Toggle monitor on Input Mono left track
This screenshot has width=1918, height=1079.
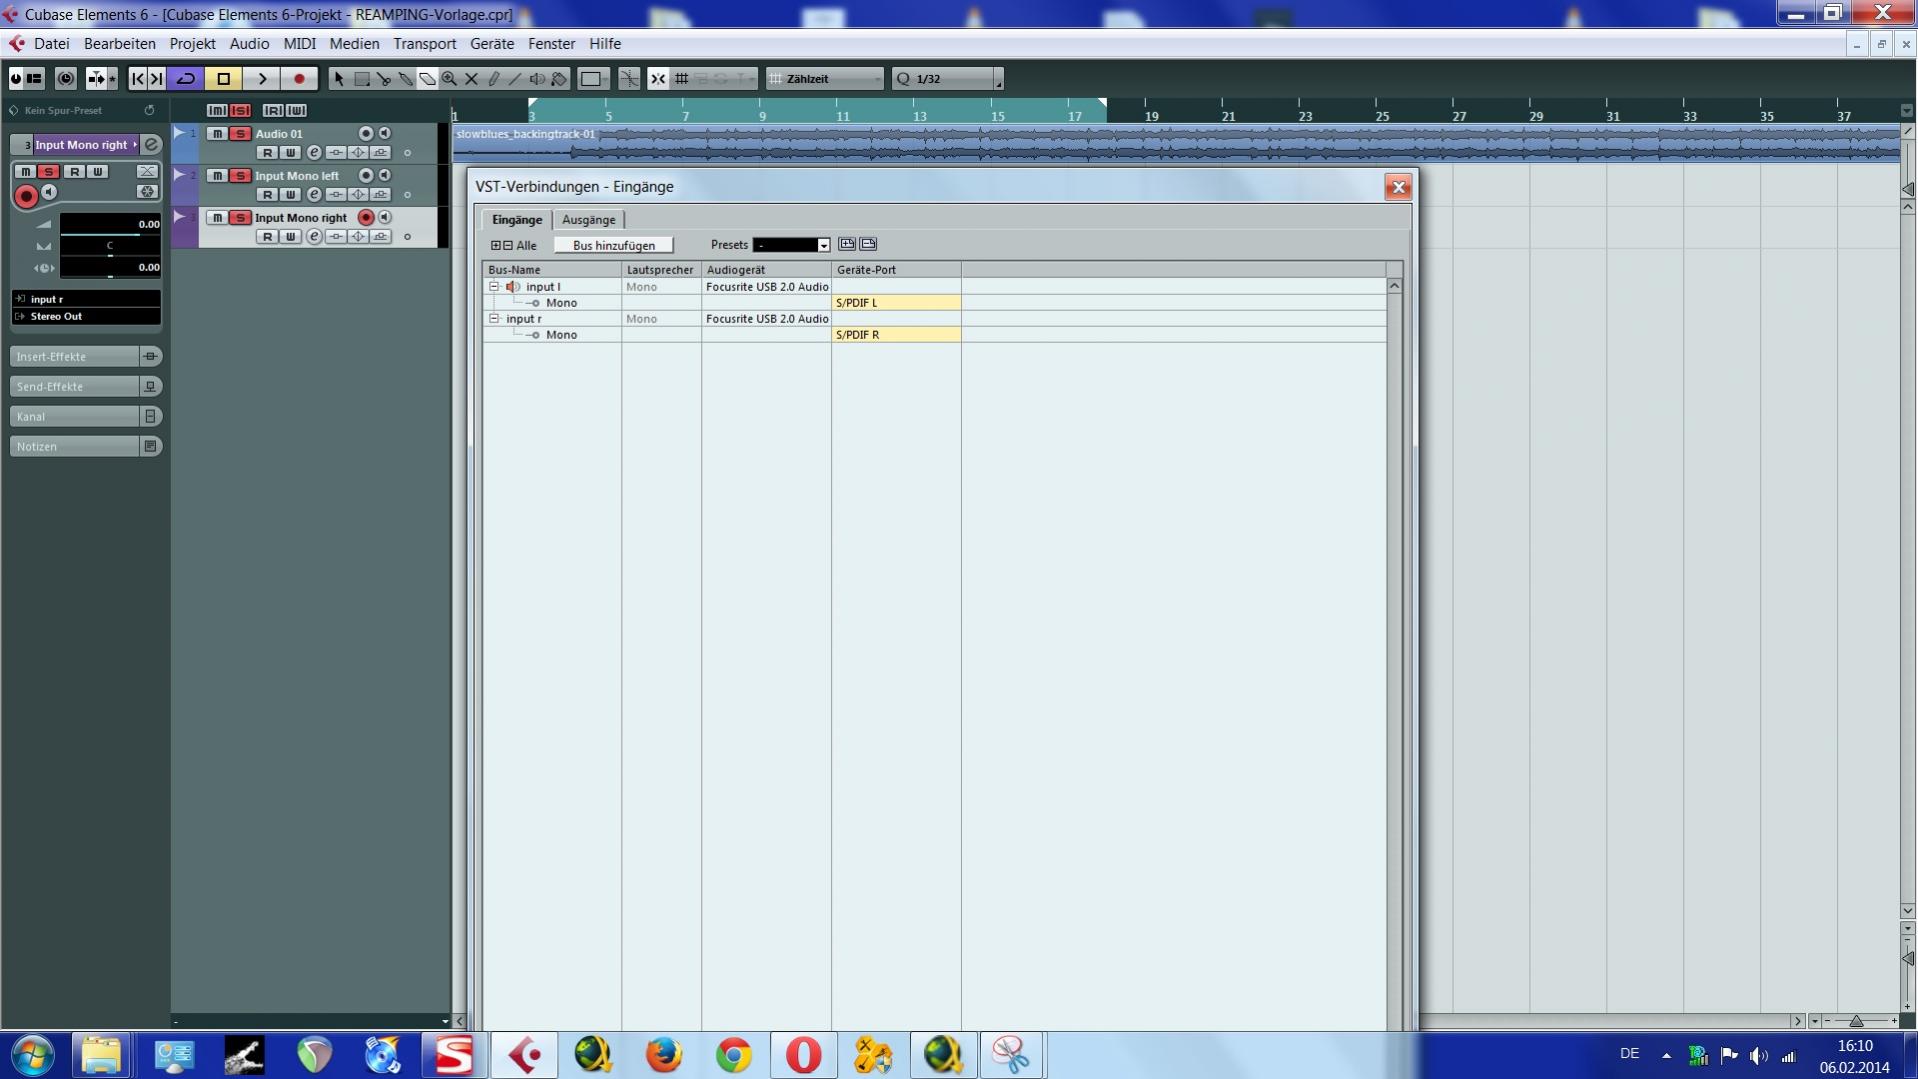pos(385,175)
